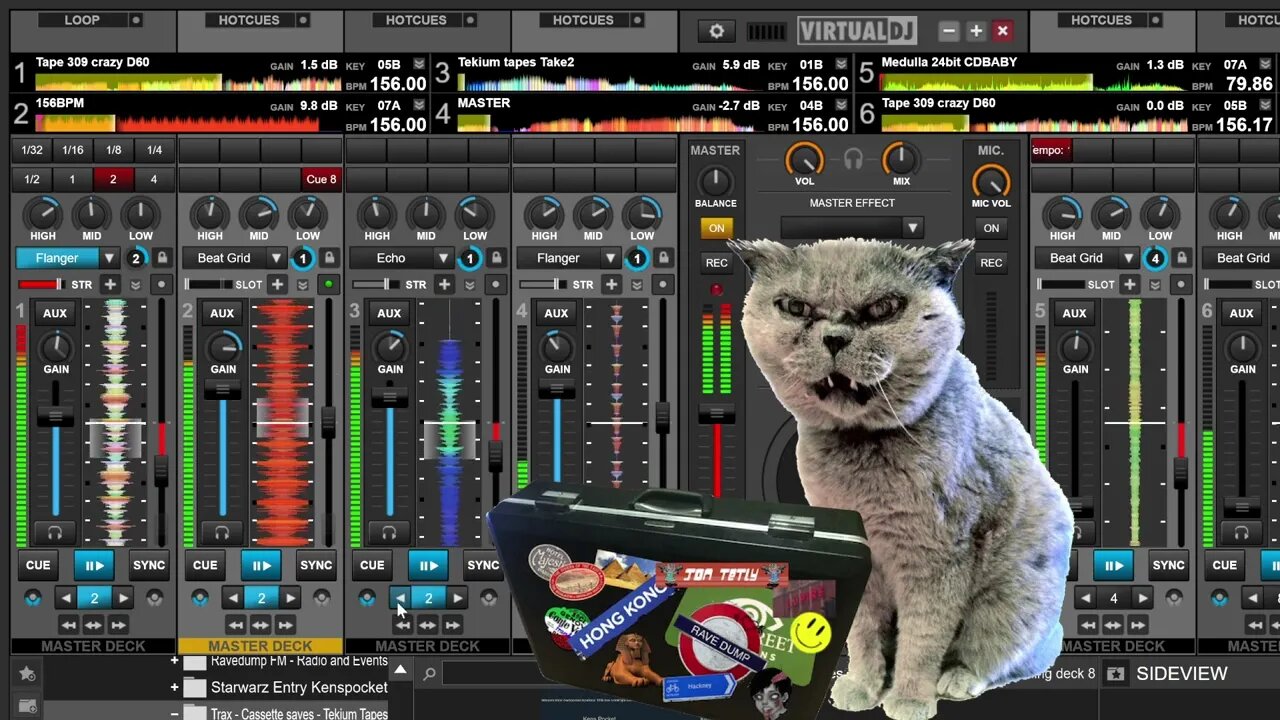1280x720 pixels.
Task: Click deck 3 play/pause button
Action: [428, 565]
